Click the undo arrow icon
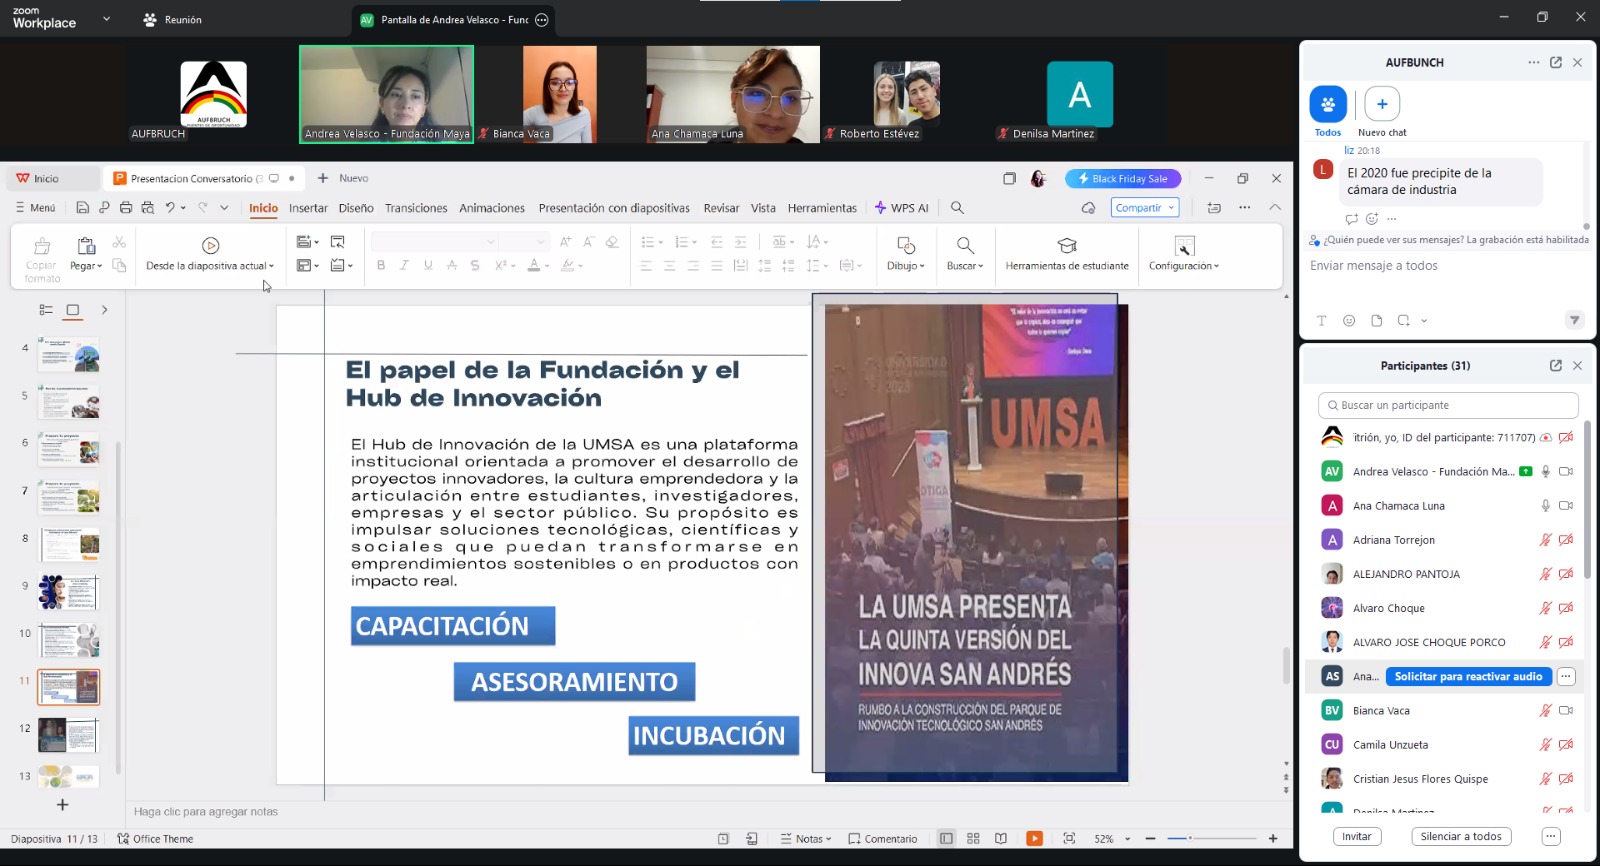 [170, 208]
